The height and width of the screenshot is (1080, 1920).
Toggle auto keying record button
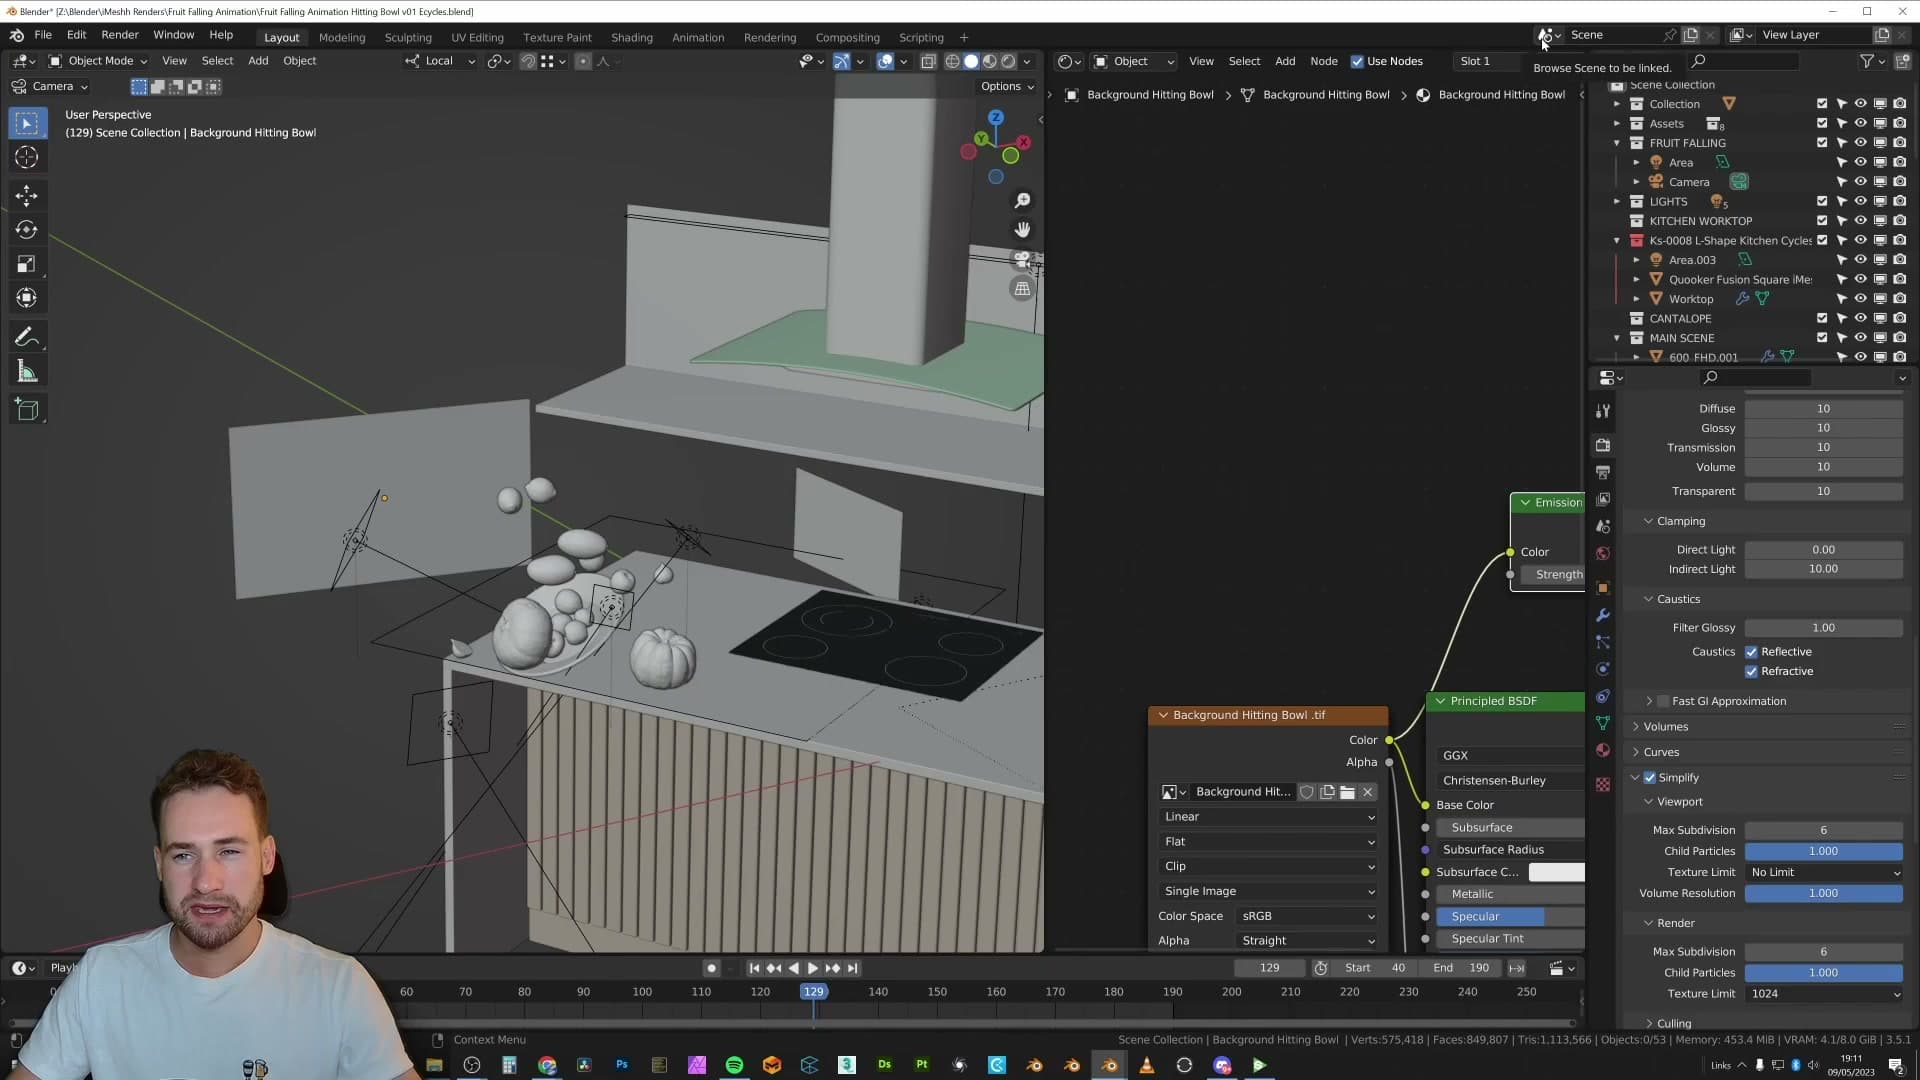click(x=711, y=968)
